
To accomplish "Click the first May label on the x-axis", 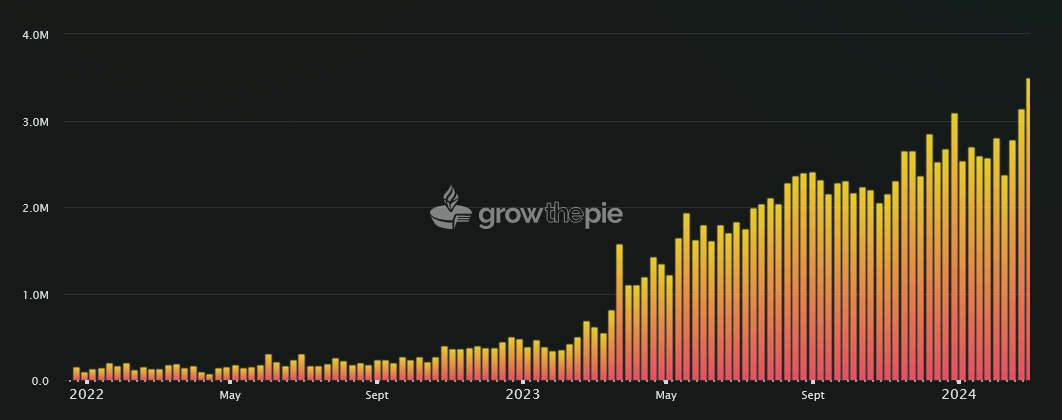I will tap(230, 396).
